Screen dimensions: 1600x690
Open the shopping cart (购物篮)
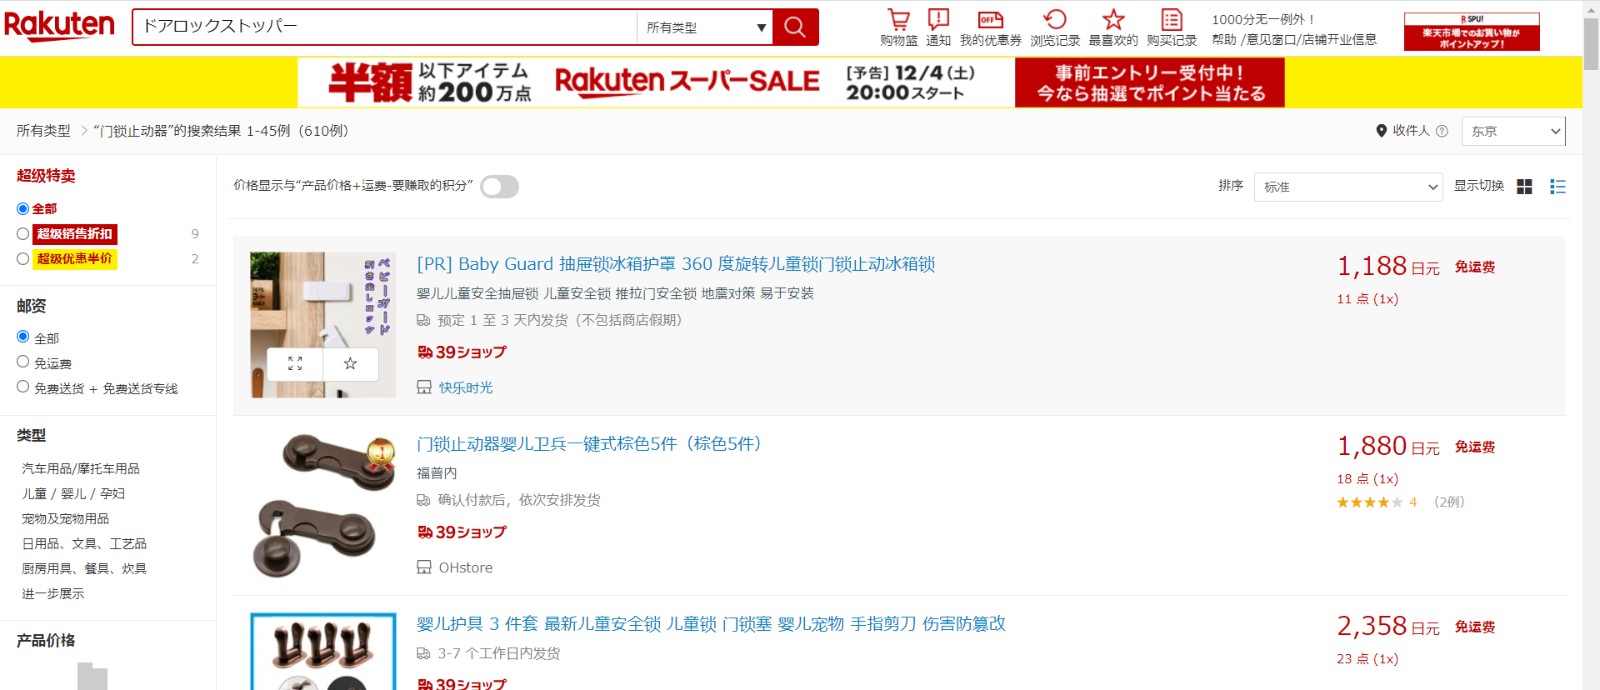coord(898,28)
